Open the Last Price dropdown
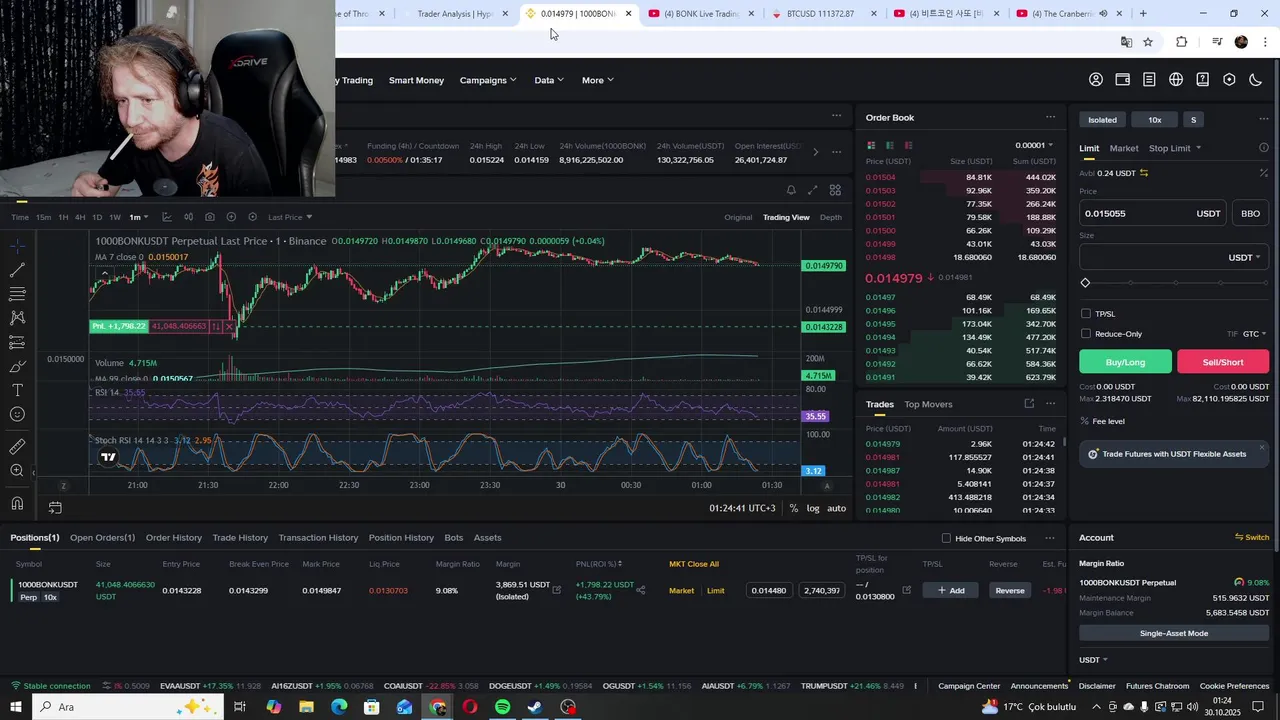This screenshot has width=1280, height=720. (290, 217)
